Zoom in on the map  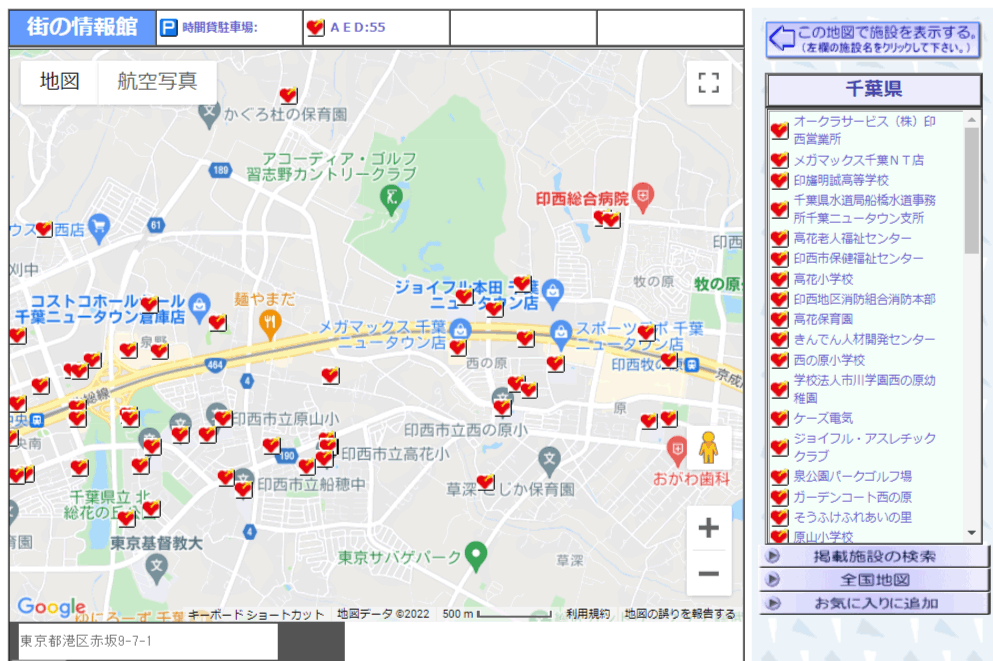pos(709,527)
